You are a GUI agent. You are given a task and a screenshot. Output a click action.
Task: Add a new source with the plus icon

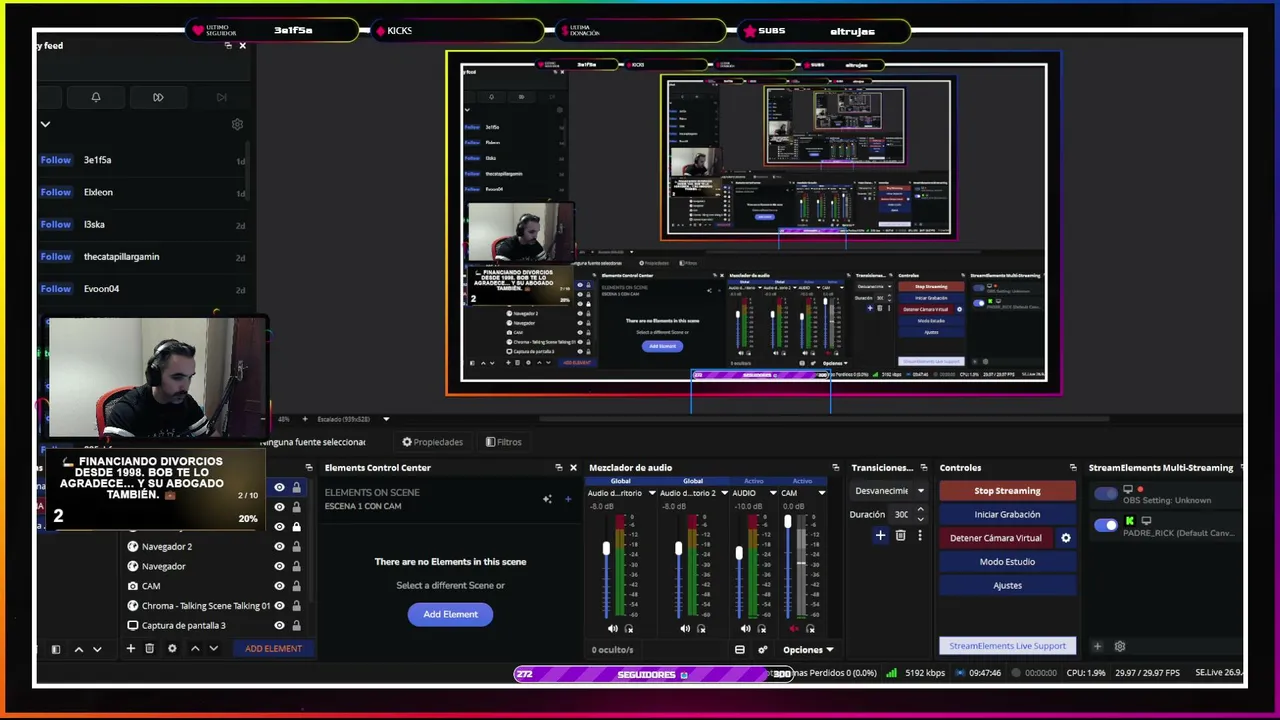point(130,649)
